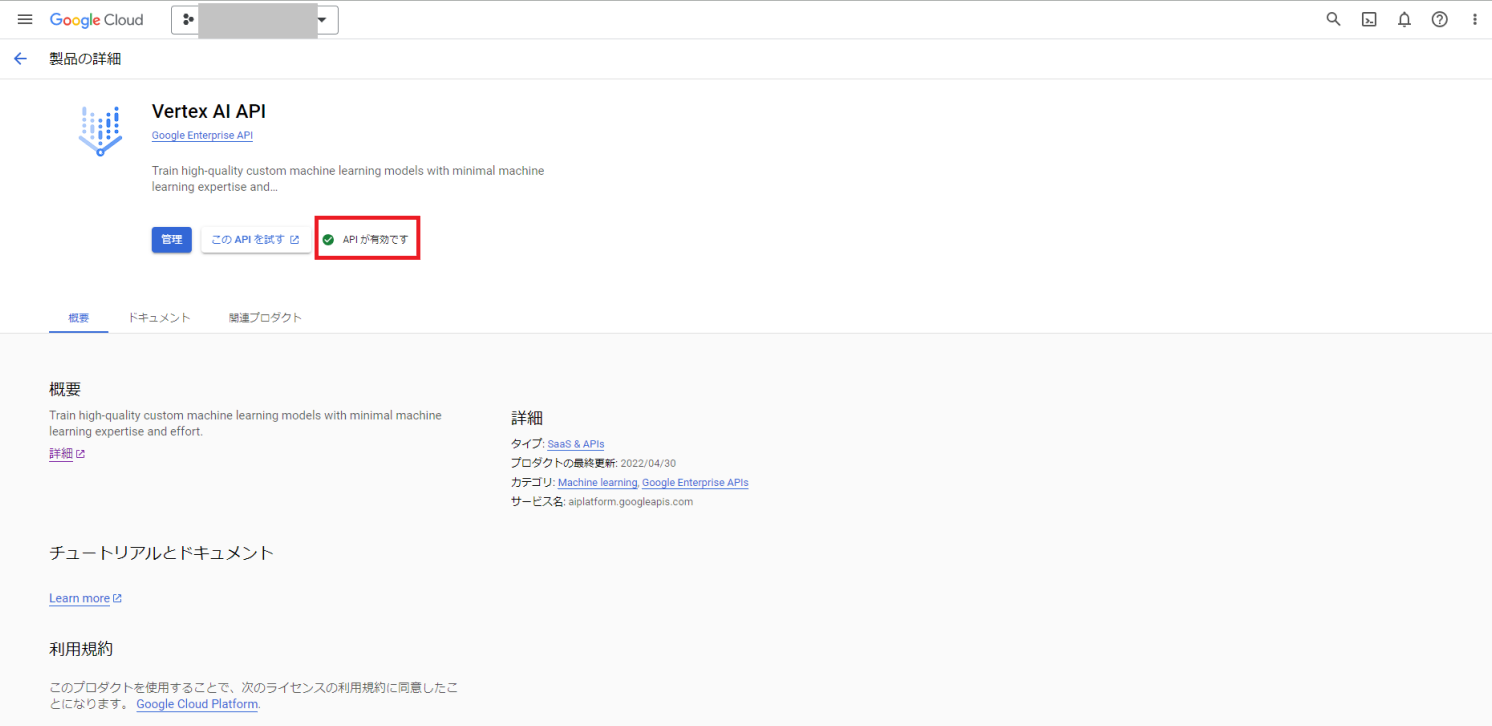This screenshot has height=726, width=1492.
Task: Open the help question mark menu
Action: click(1439, 20)
